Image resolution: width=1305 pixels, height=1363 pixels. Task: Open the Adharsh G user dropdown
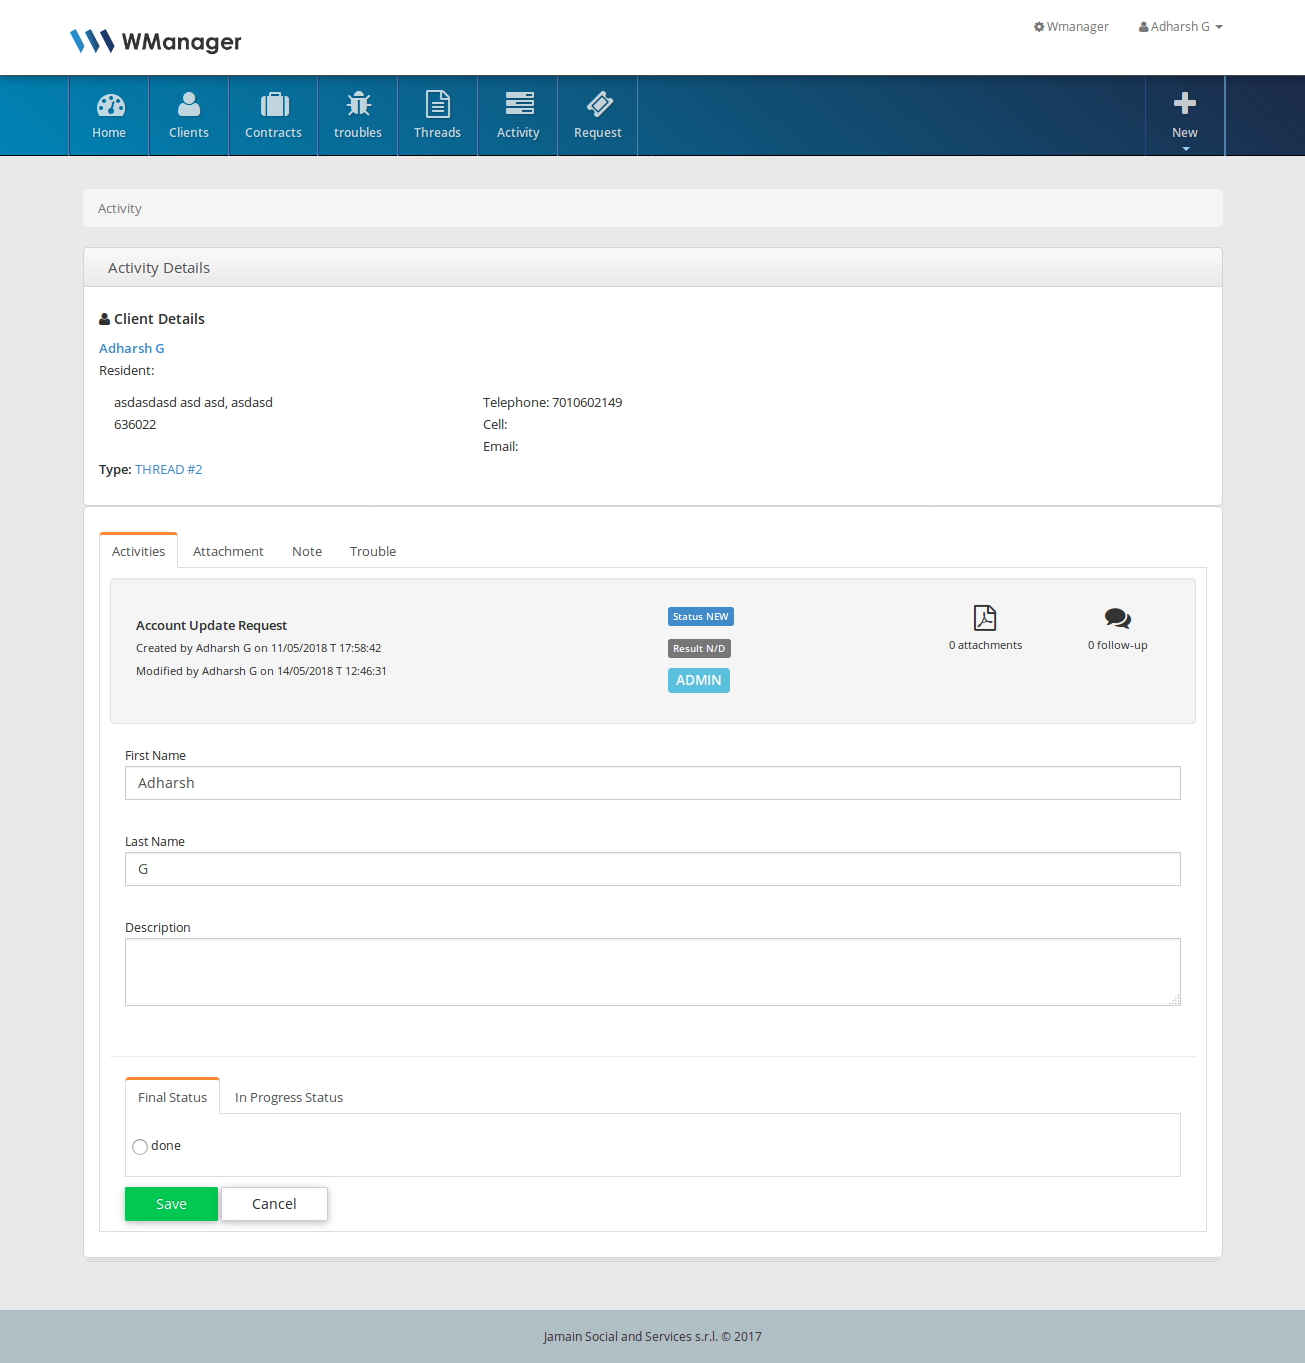click(1181, 27)
